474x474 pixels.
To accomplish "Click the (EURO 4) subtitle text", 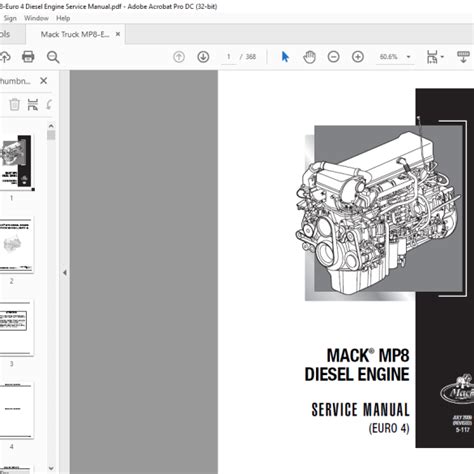I will coord(389,428).
